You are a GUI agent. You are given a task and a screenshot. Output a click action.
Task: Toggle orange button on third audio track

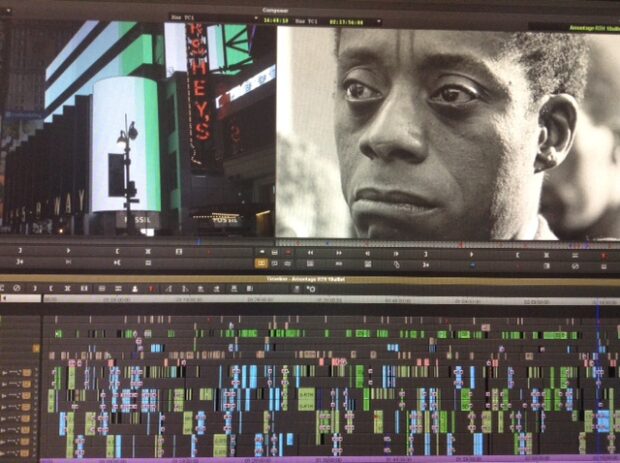click(x=26, y=395)
